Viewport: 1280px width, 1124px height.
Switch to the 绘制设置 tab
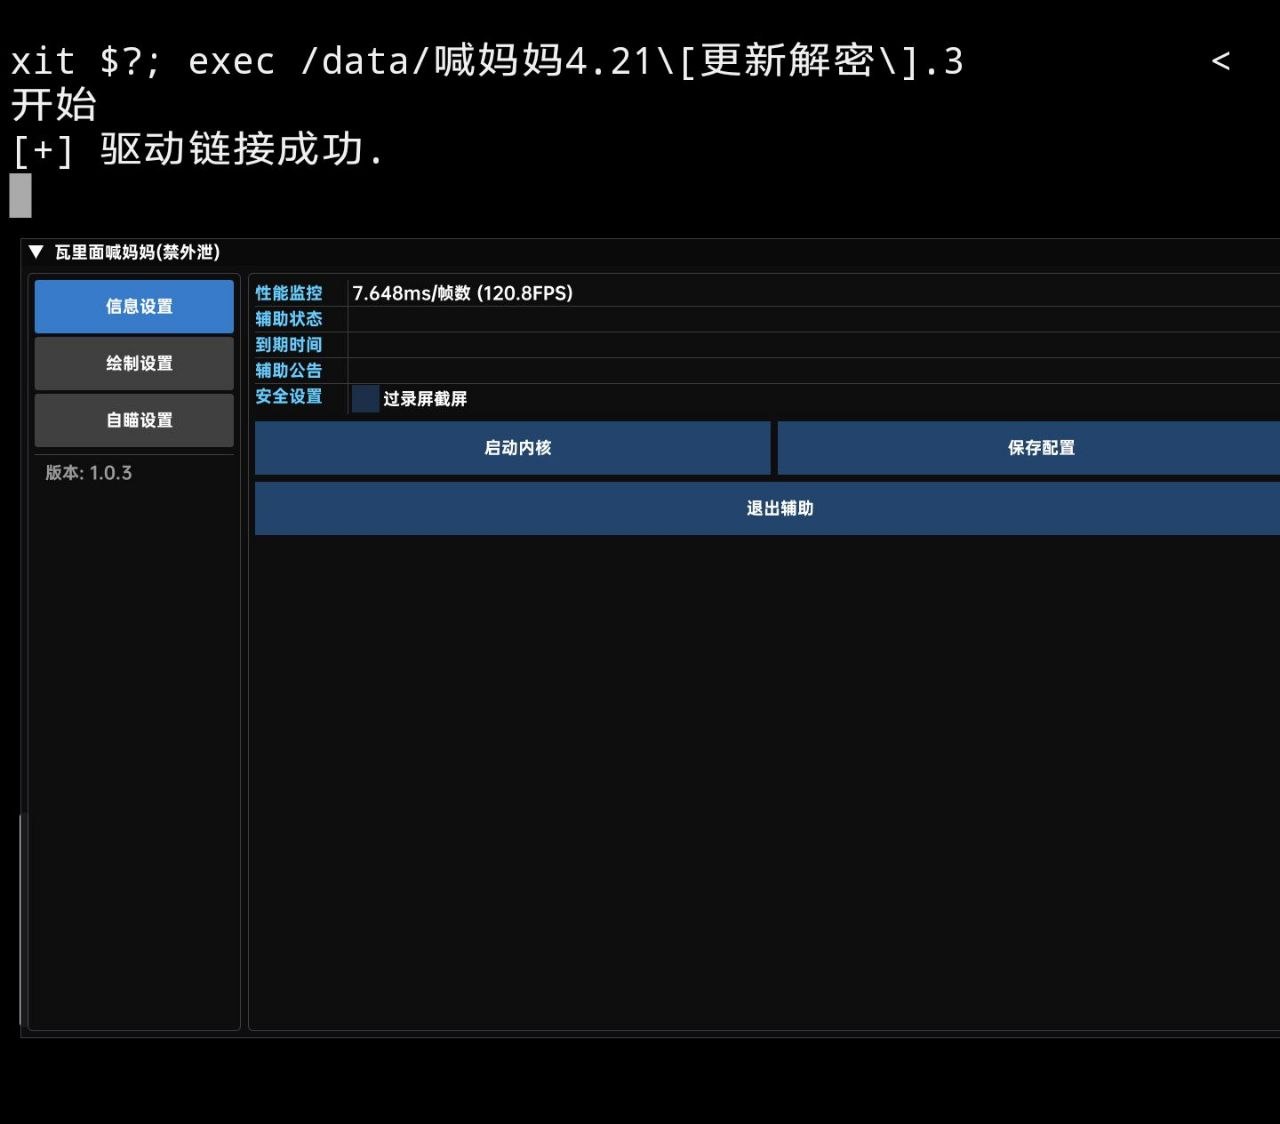point(134,364)
